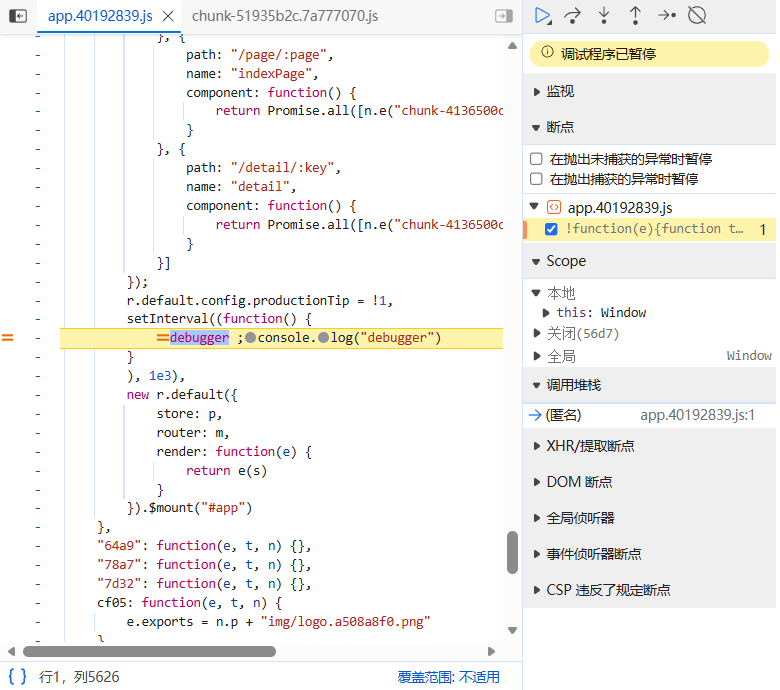Viewport: 780px width, 690px height.
Task: Toggle the file navigator sidebar icon
Action: pyautogui.click(x=18, y=16)
